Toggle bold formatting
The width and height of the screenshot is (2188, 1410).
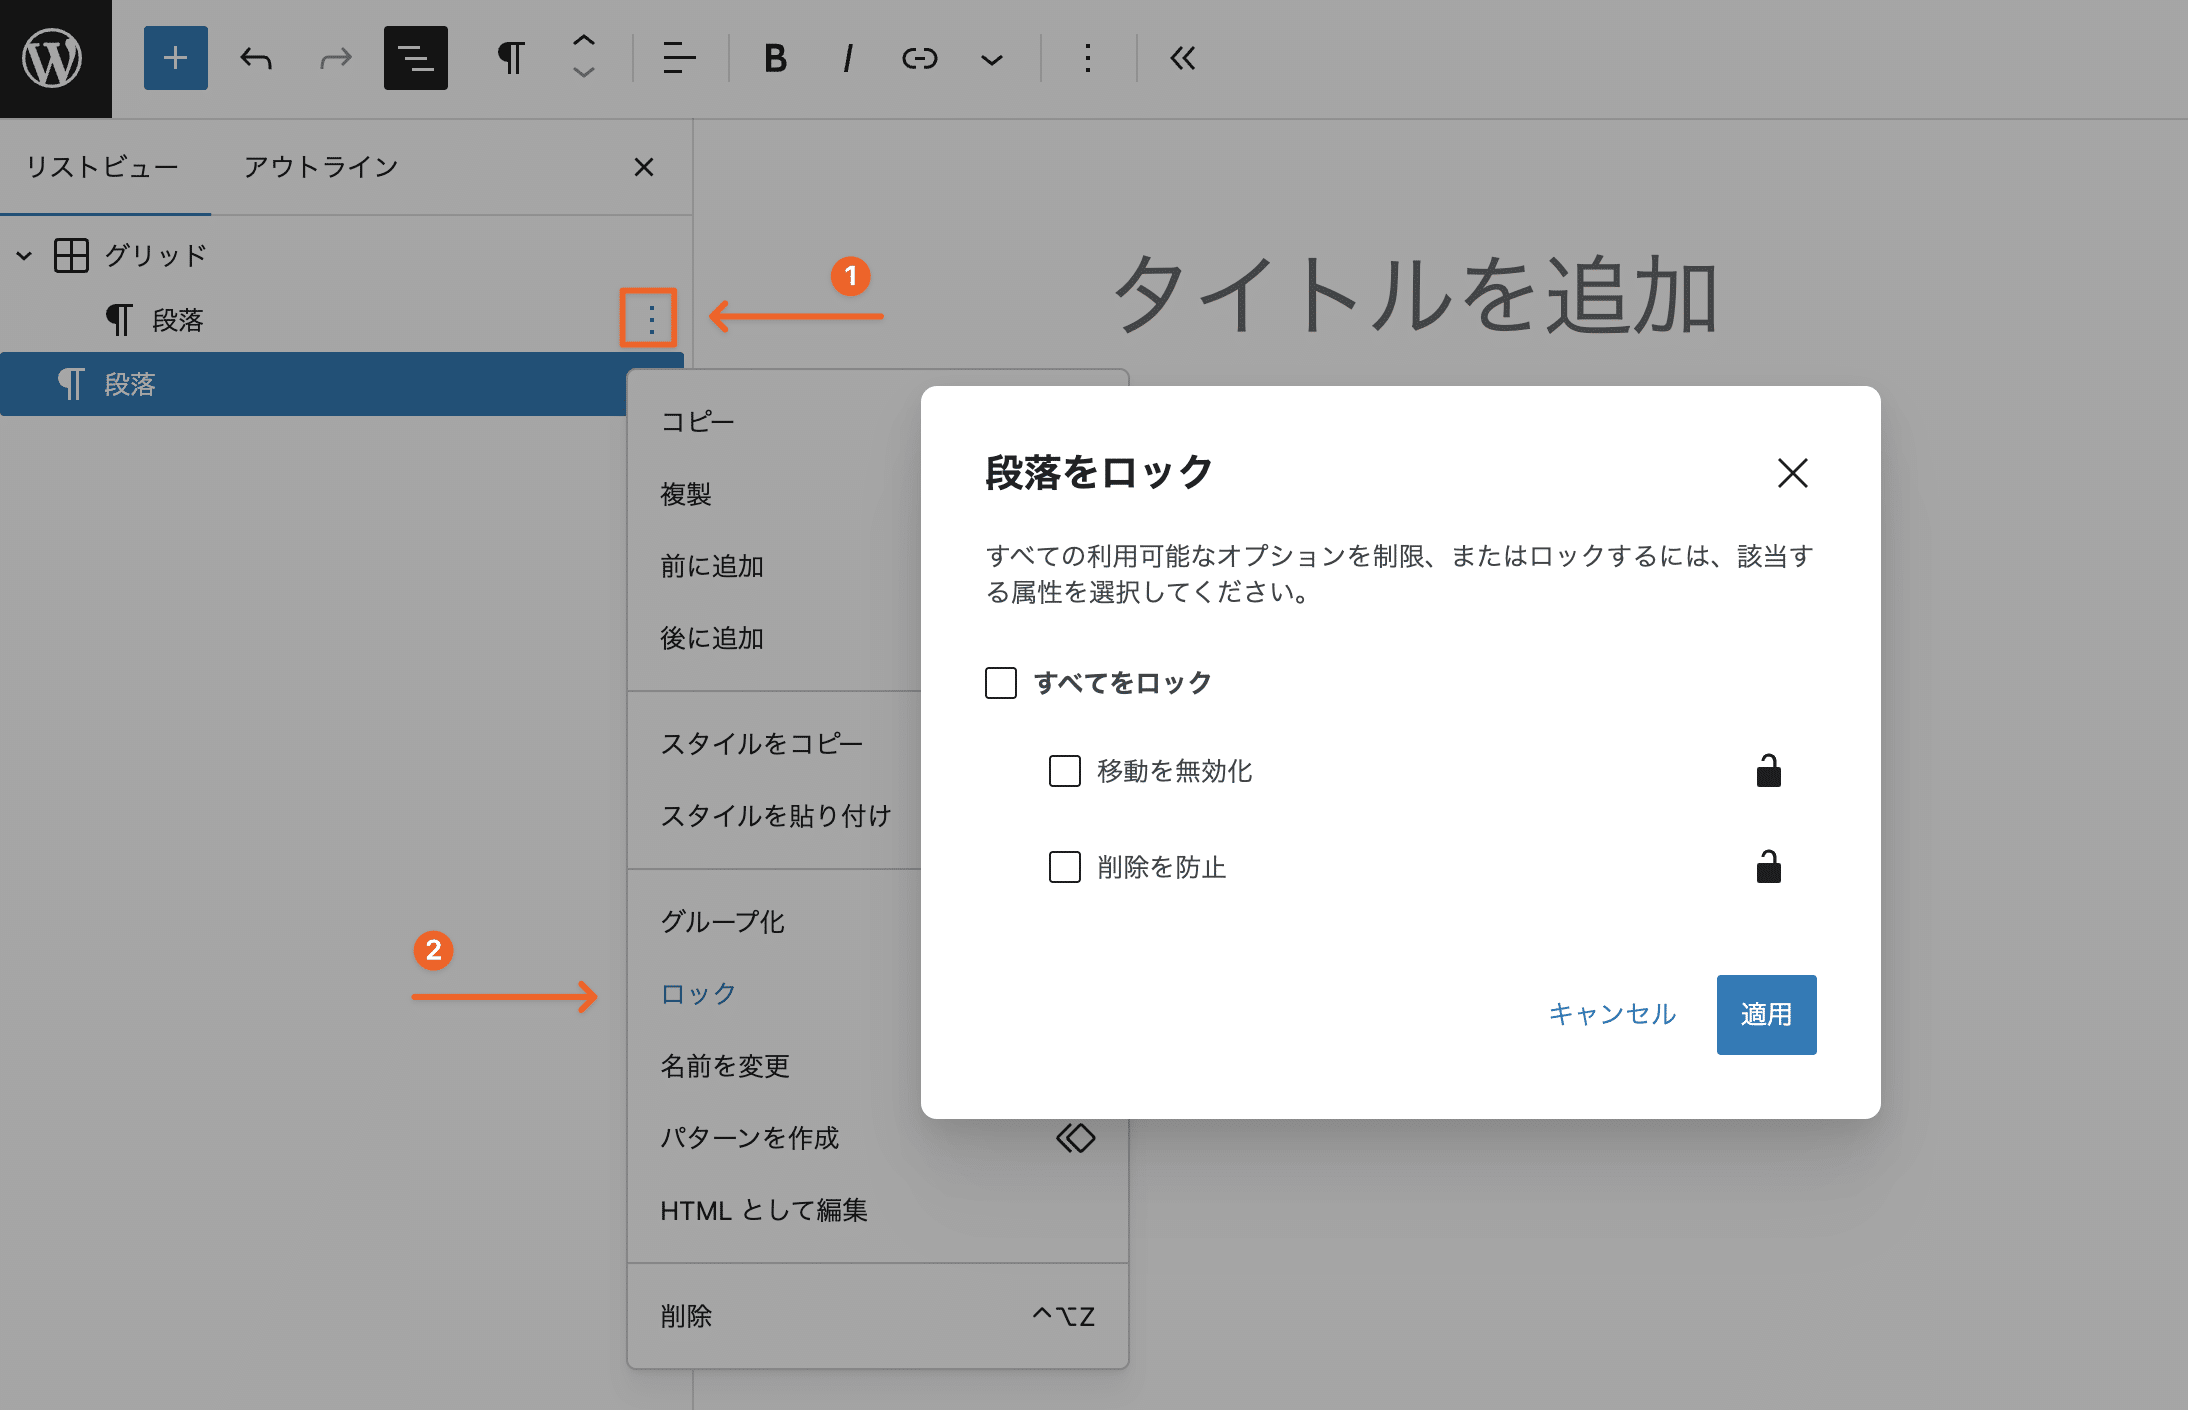[775, 58]
